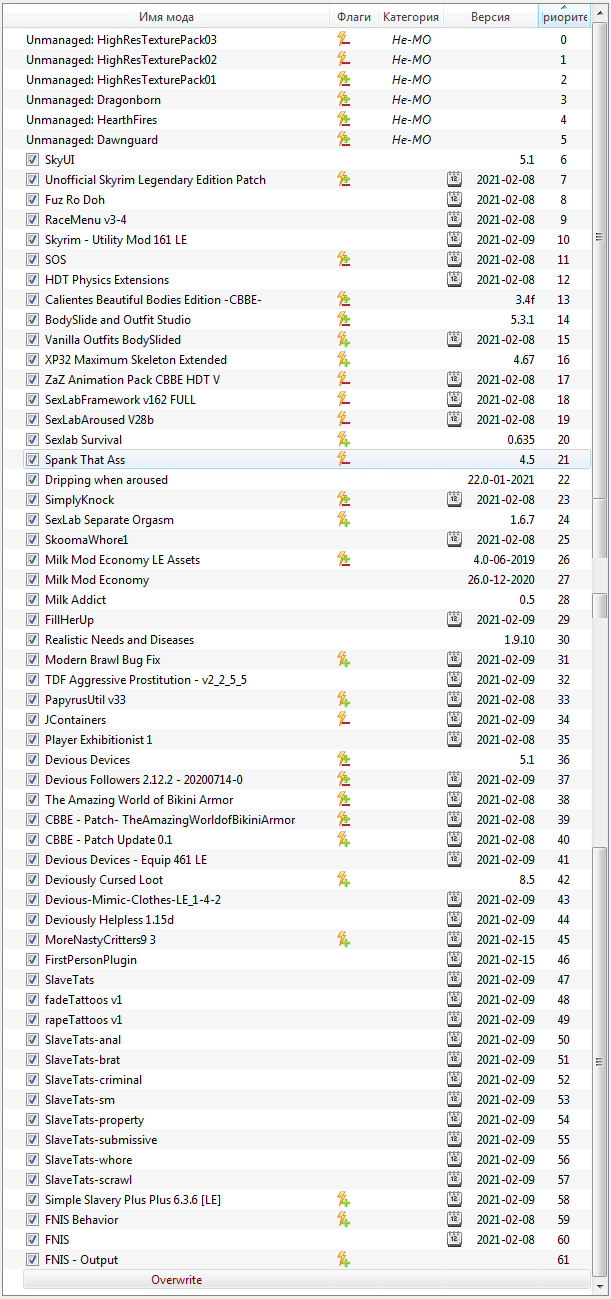Click the calendar icon in the FillHerUp row
Screen dimensions: 611x1299
pos(454,620)
